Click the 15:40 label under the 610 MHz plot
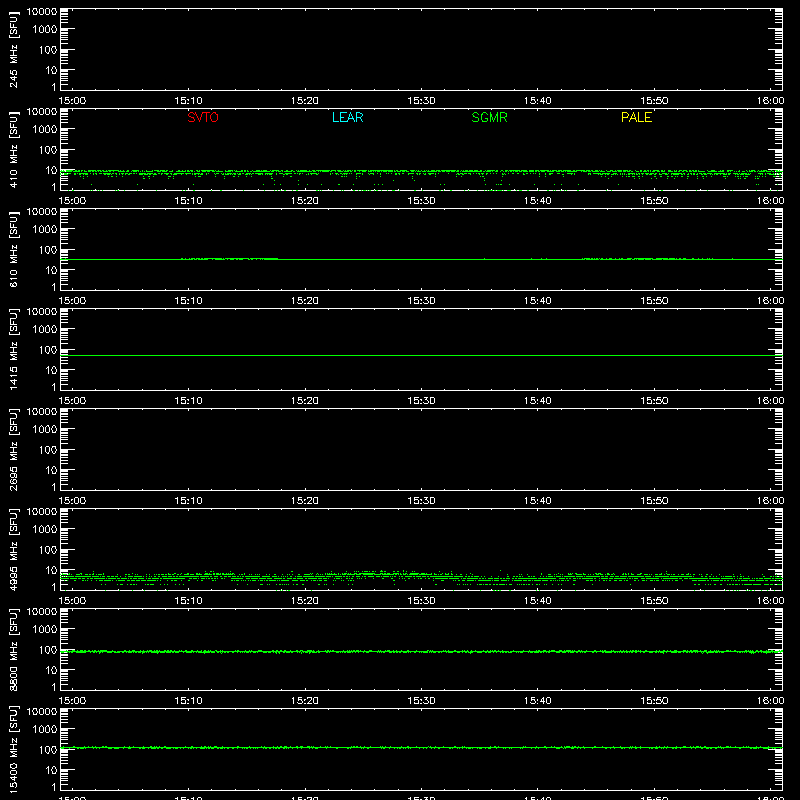Image resolution: width=800 pixels, height=800 pixels. pos(537,301)
